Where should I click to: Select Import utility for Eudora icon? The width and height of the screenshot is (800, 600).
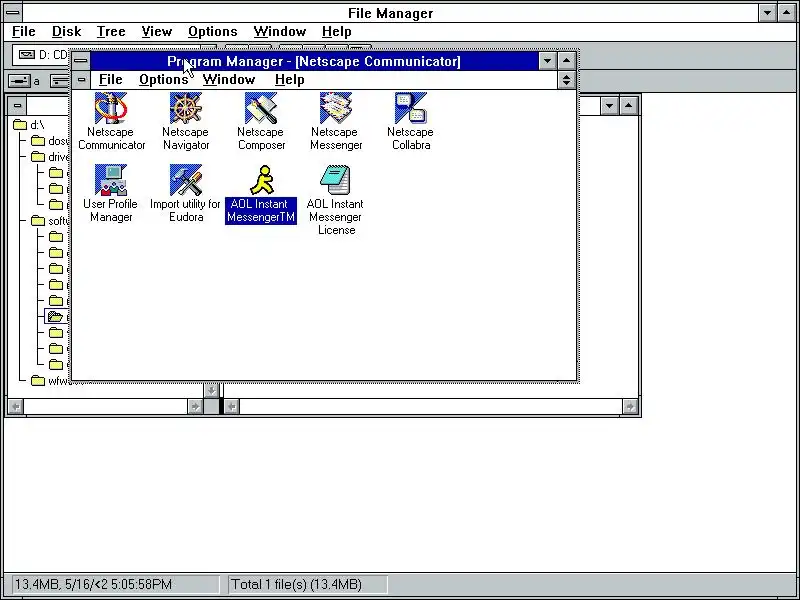click(186, 193)
